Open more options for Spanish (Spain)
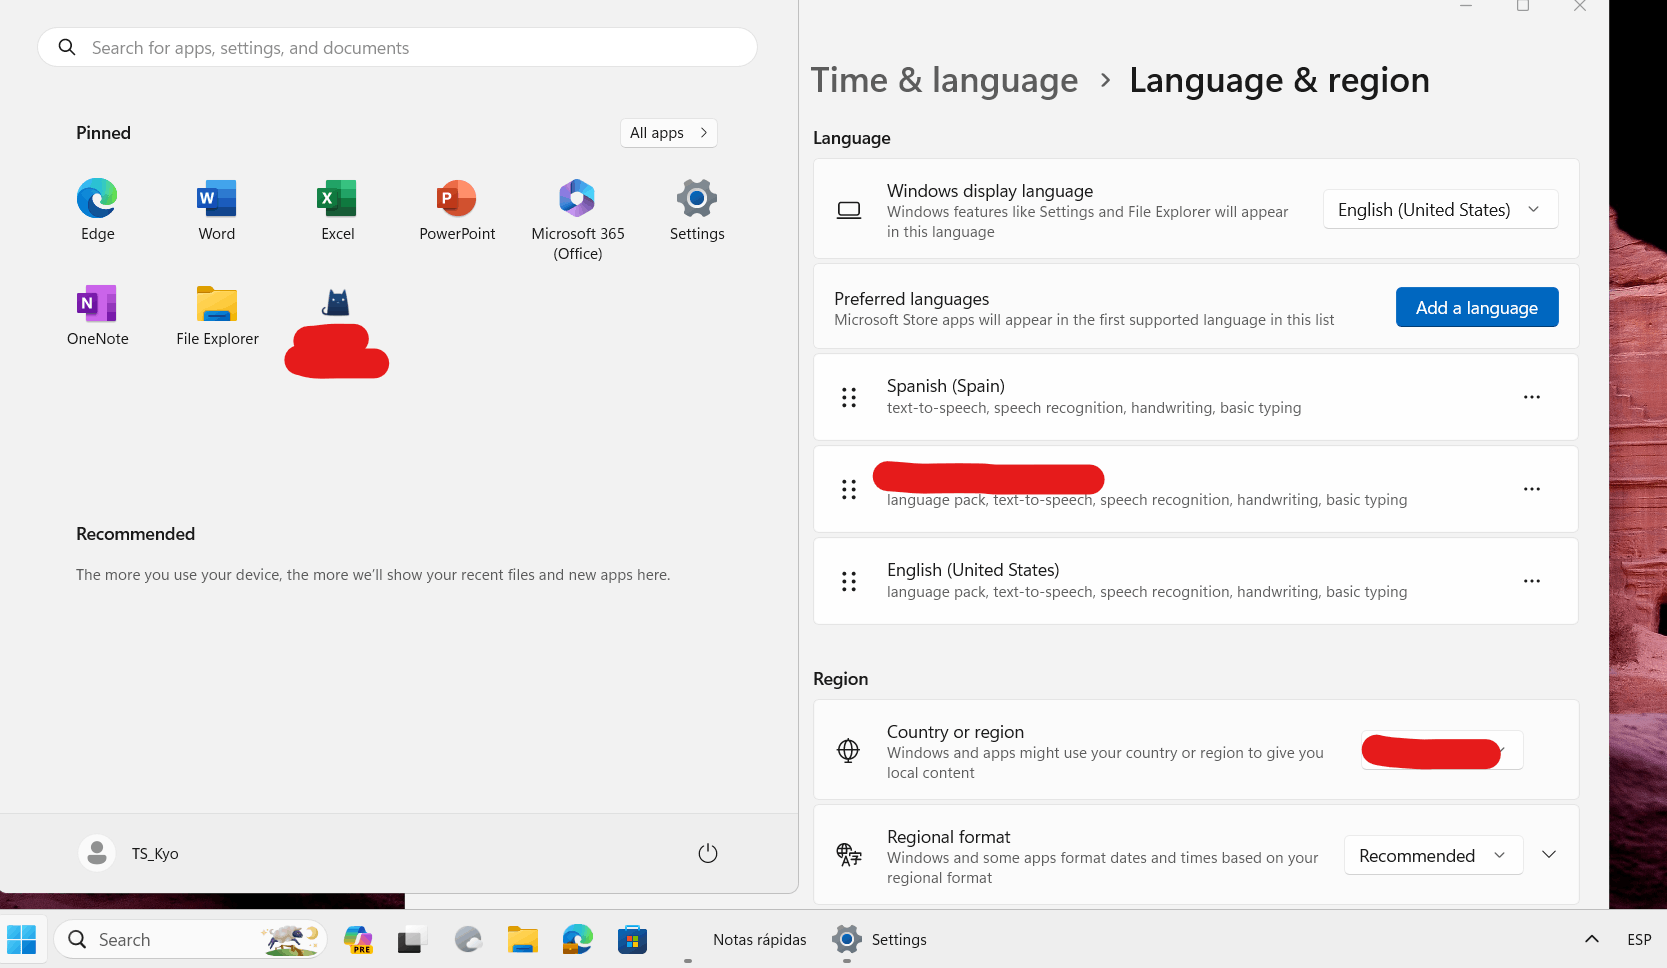 pyautogui.click(x=1531, y=397)
